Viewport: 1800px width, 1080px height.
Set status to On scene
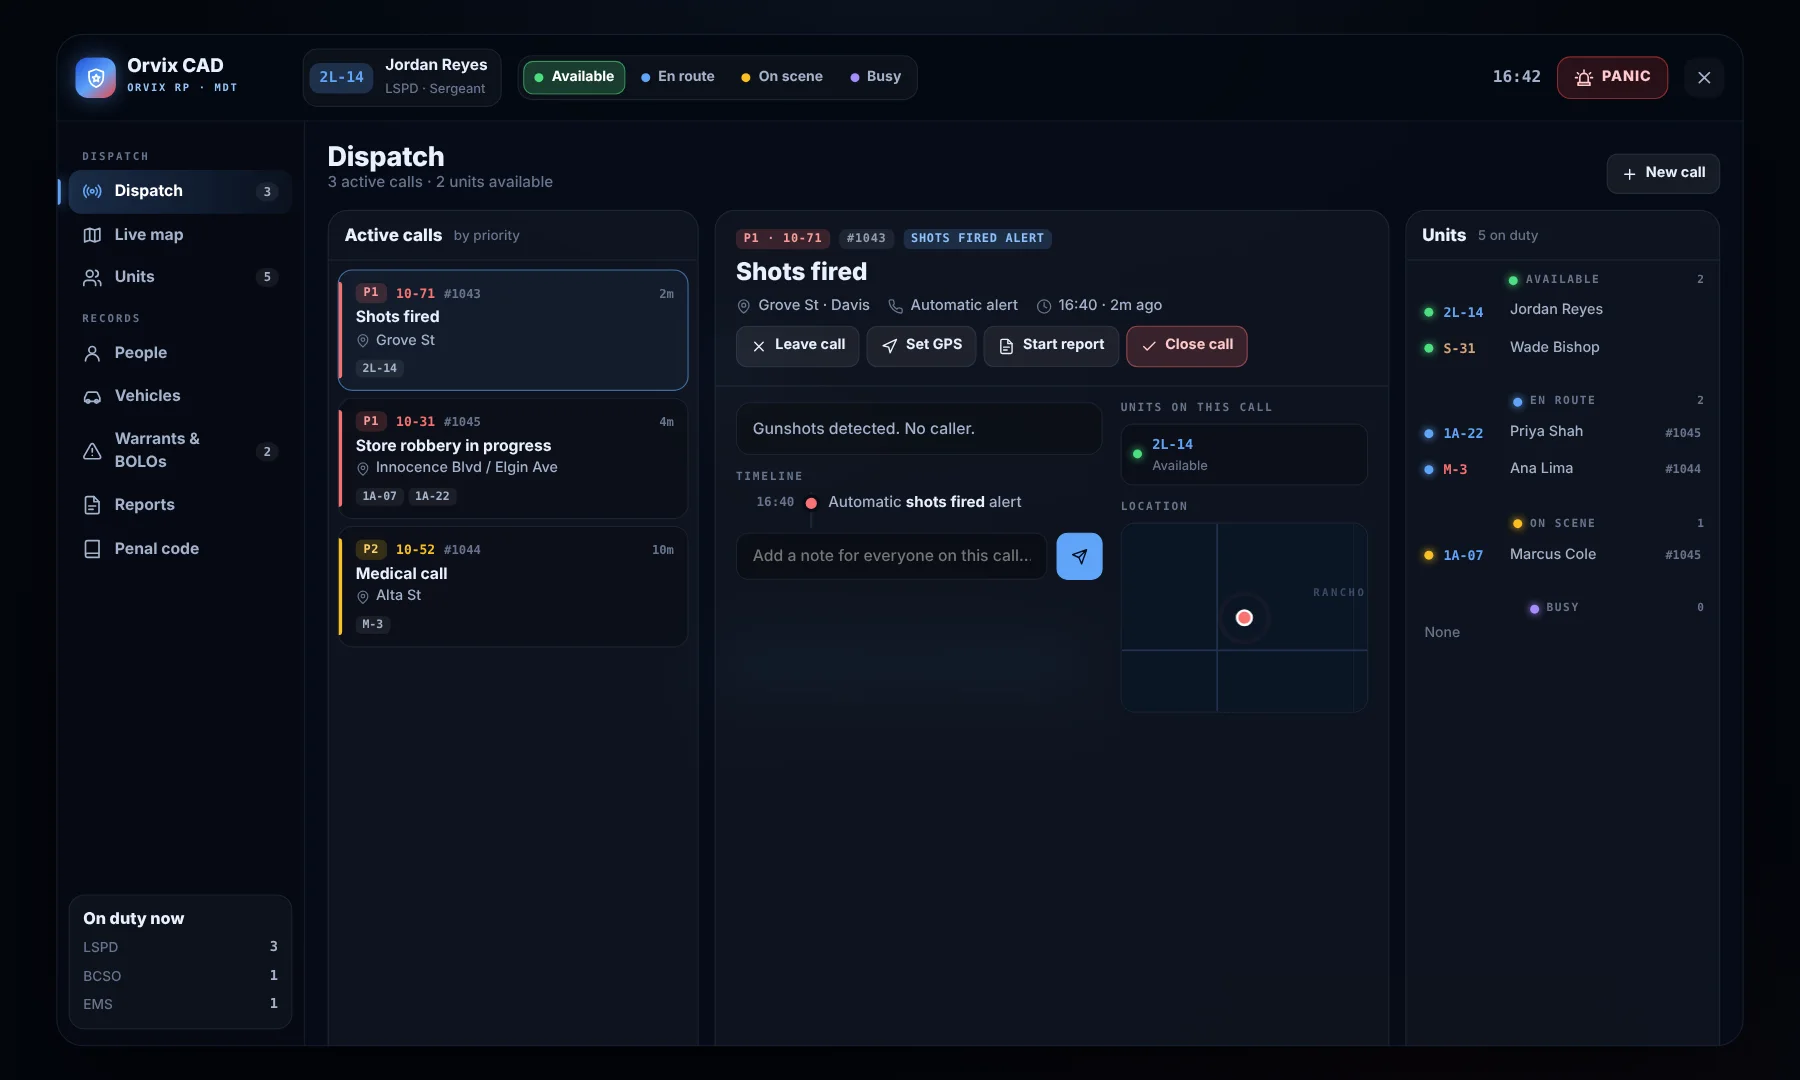(x=781, y=77)
